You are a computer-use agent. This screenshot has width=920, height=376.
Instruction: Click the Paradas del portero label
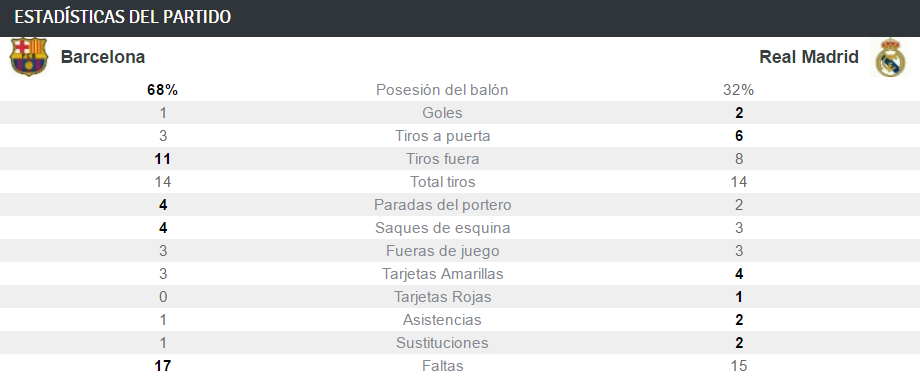point(442,205)
